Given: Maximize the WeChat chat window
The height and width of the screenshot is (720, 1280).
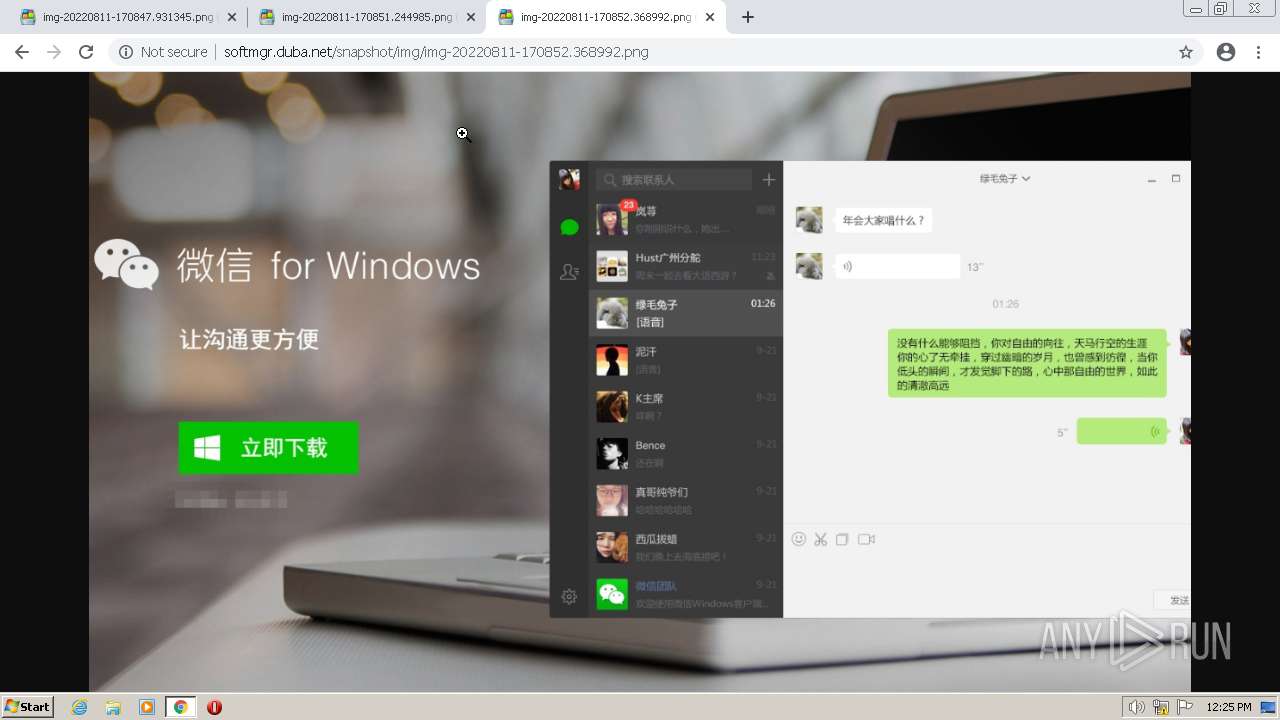Looking at the screenshot, I should (x=1176, y=179).
